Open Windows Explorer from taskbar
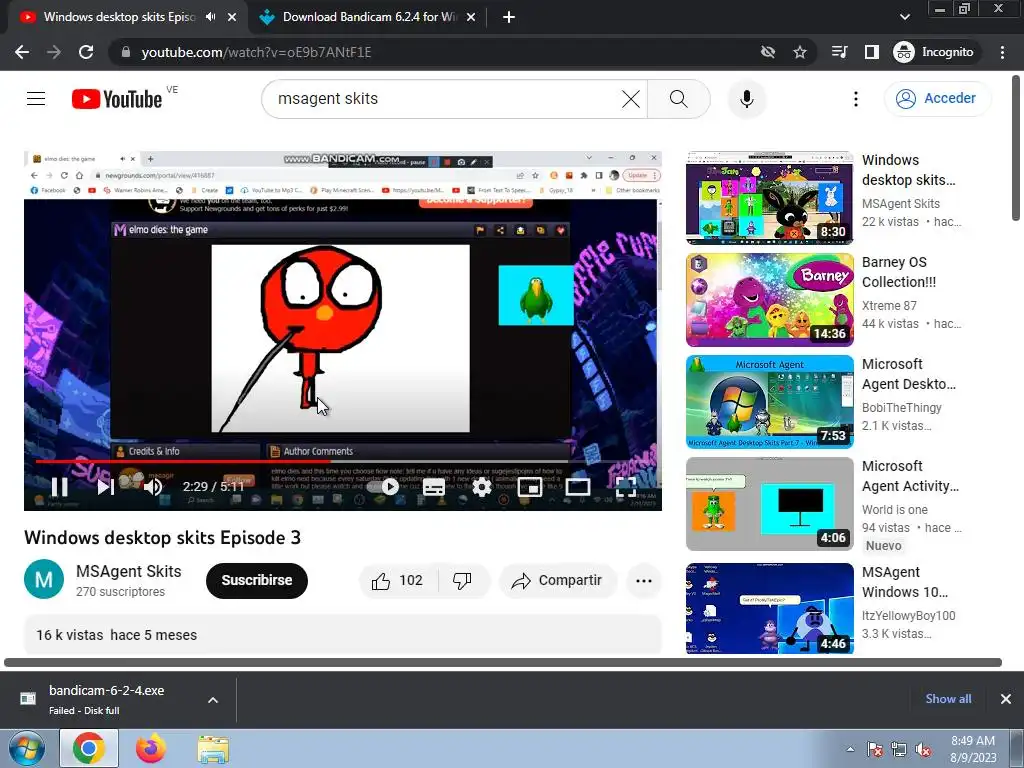This screenshot has width=1024, height=768. coord(213,750)
